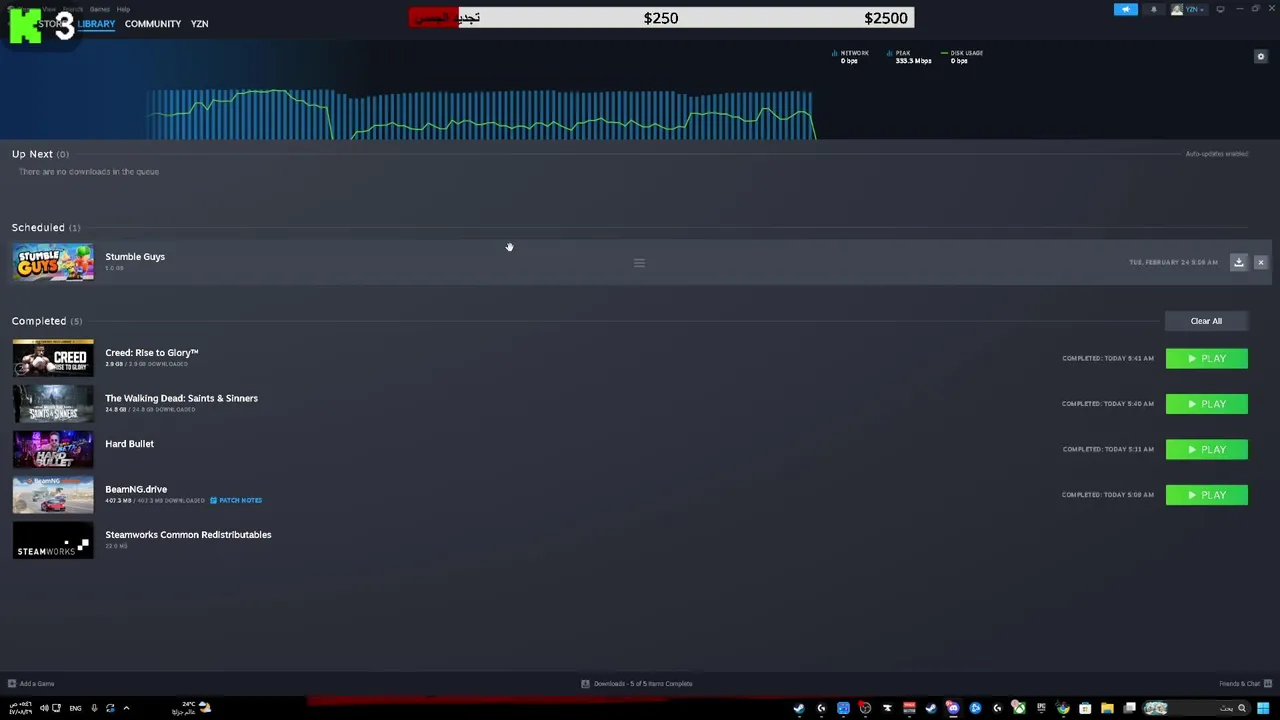The width and height of the screenshot is (1280, 720).
Task: View BeamNG.drive PATCH NOTES
Action: coord(236,500)
